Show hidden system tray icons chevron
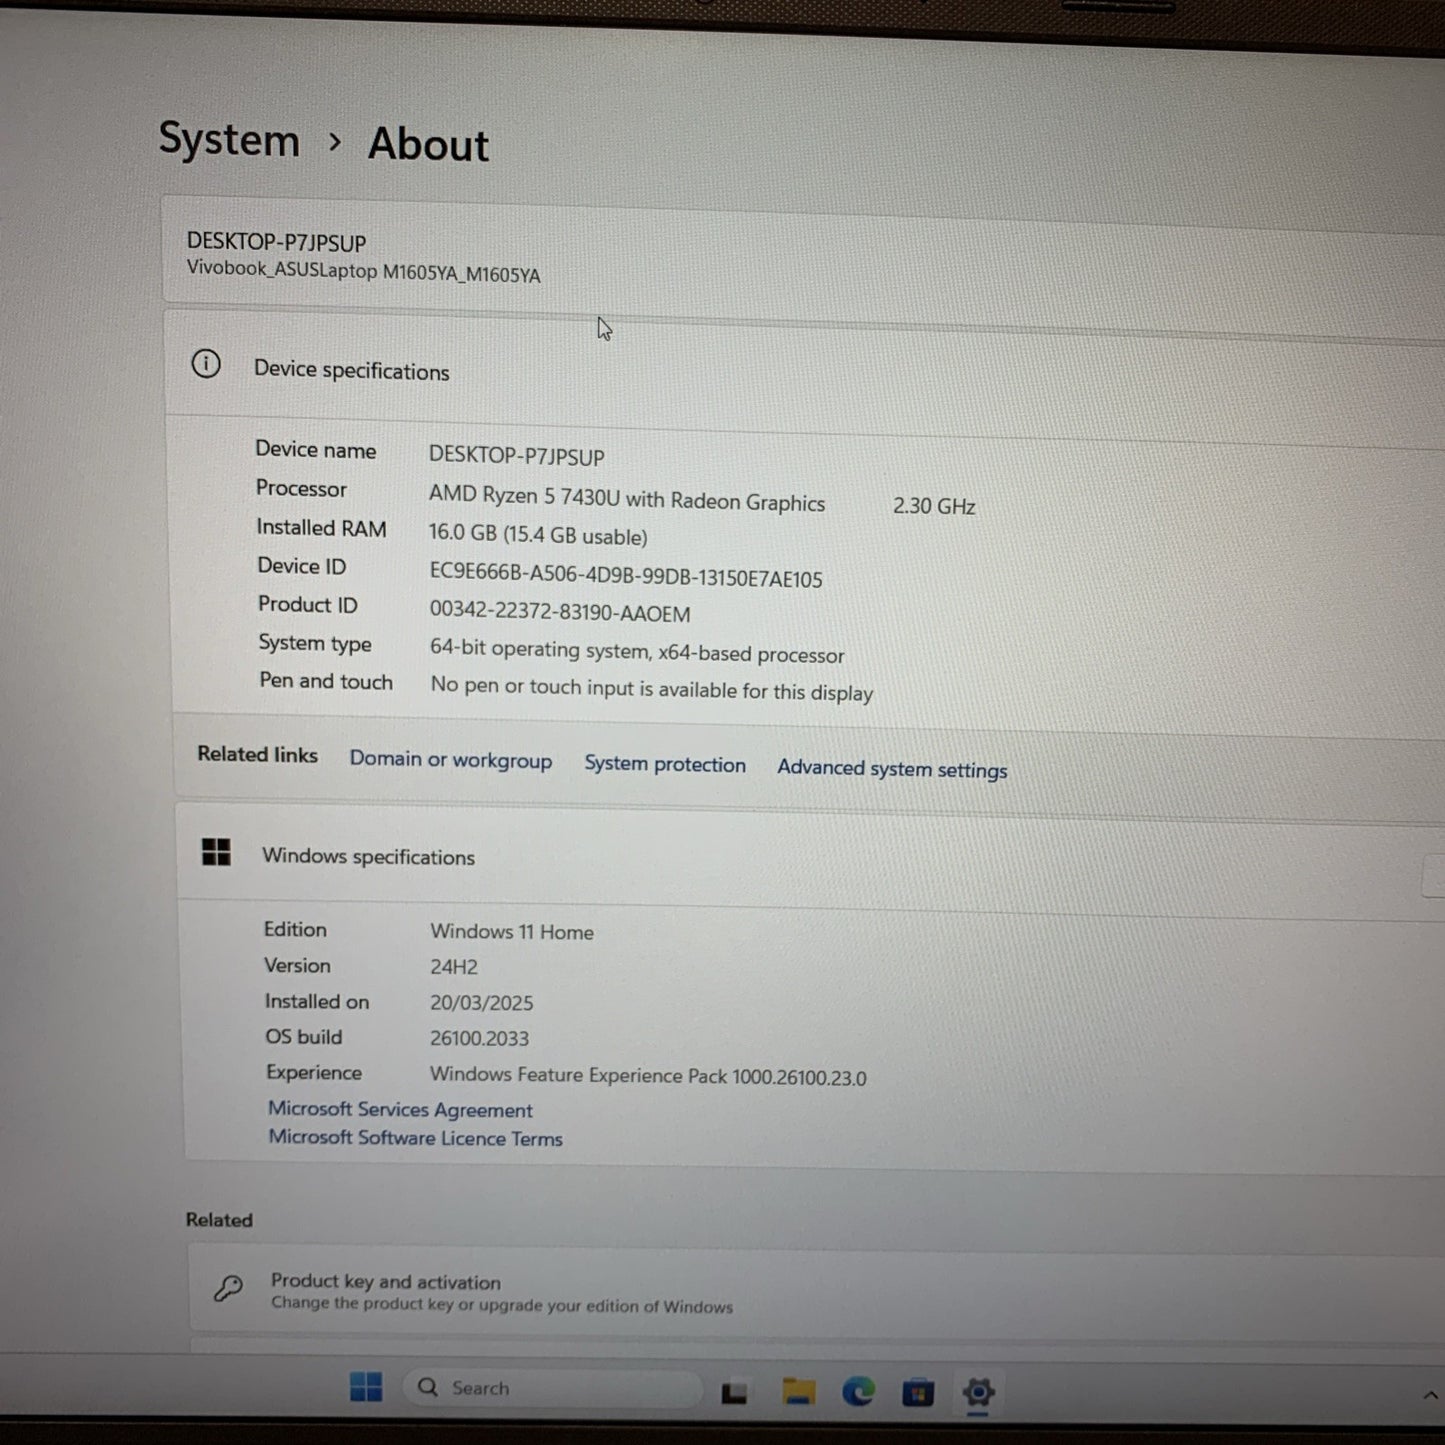Viewport: 1445px width, 1445px height. point(1429,1396)
